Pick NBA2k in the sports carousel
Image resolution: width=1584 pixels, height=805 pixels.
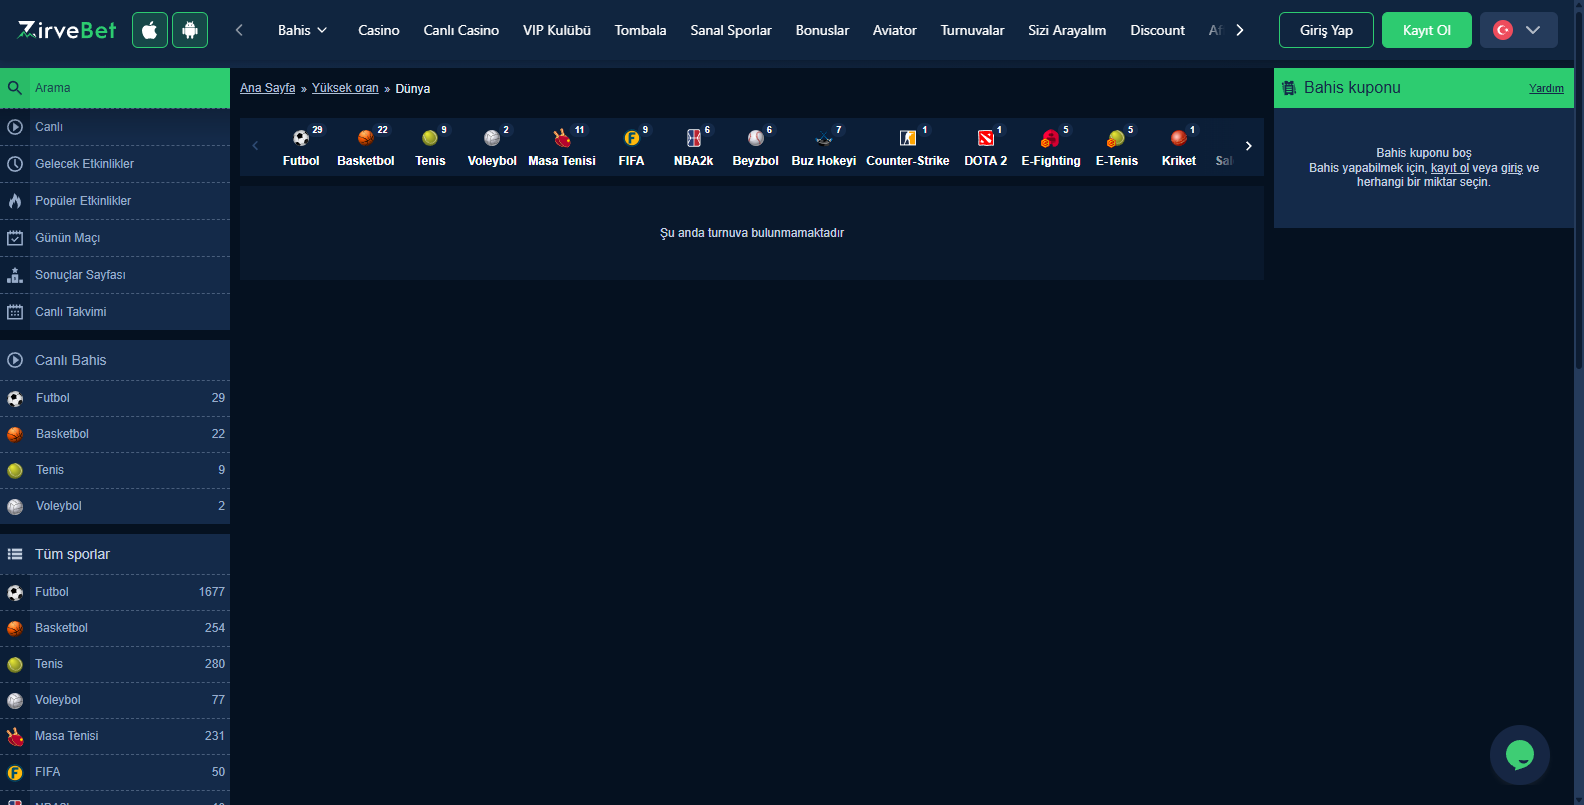pos(693,147)
